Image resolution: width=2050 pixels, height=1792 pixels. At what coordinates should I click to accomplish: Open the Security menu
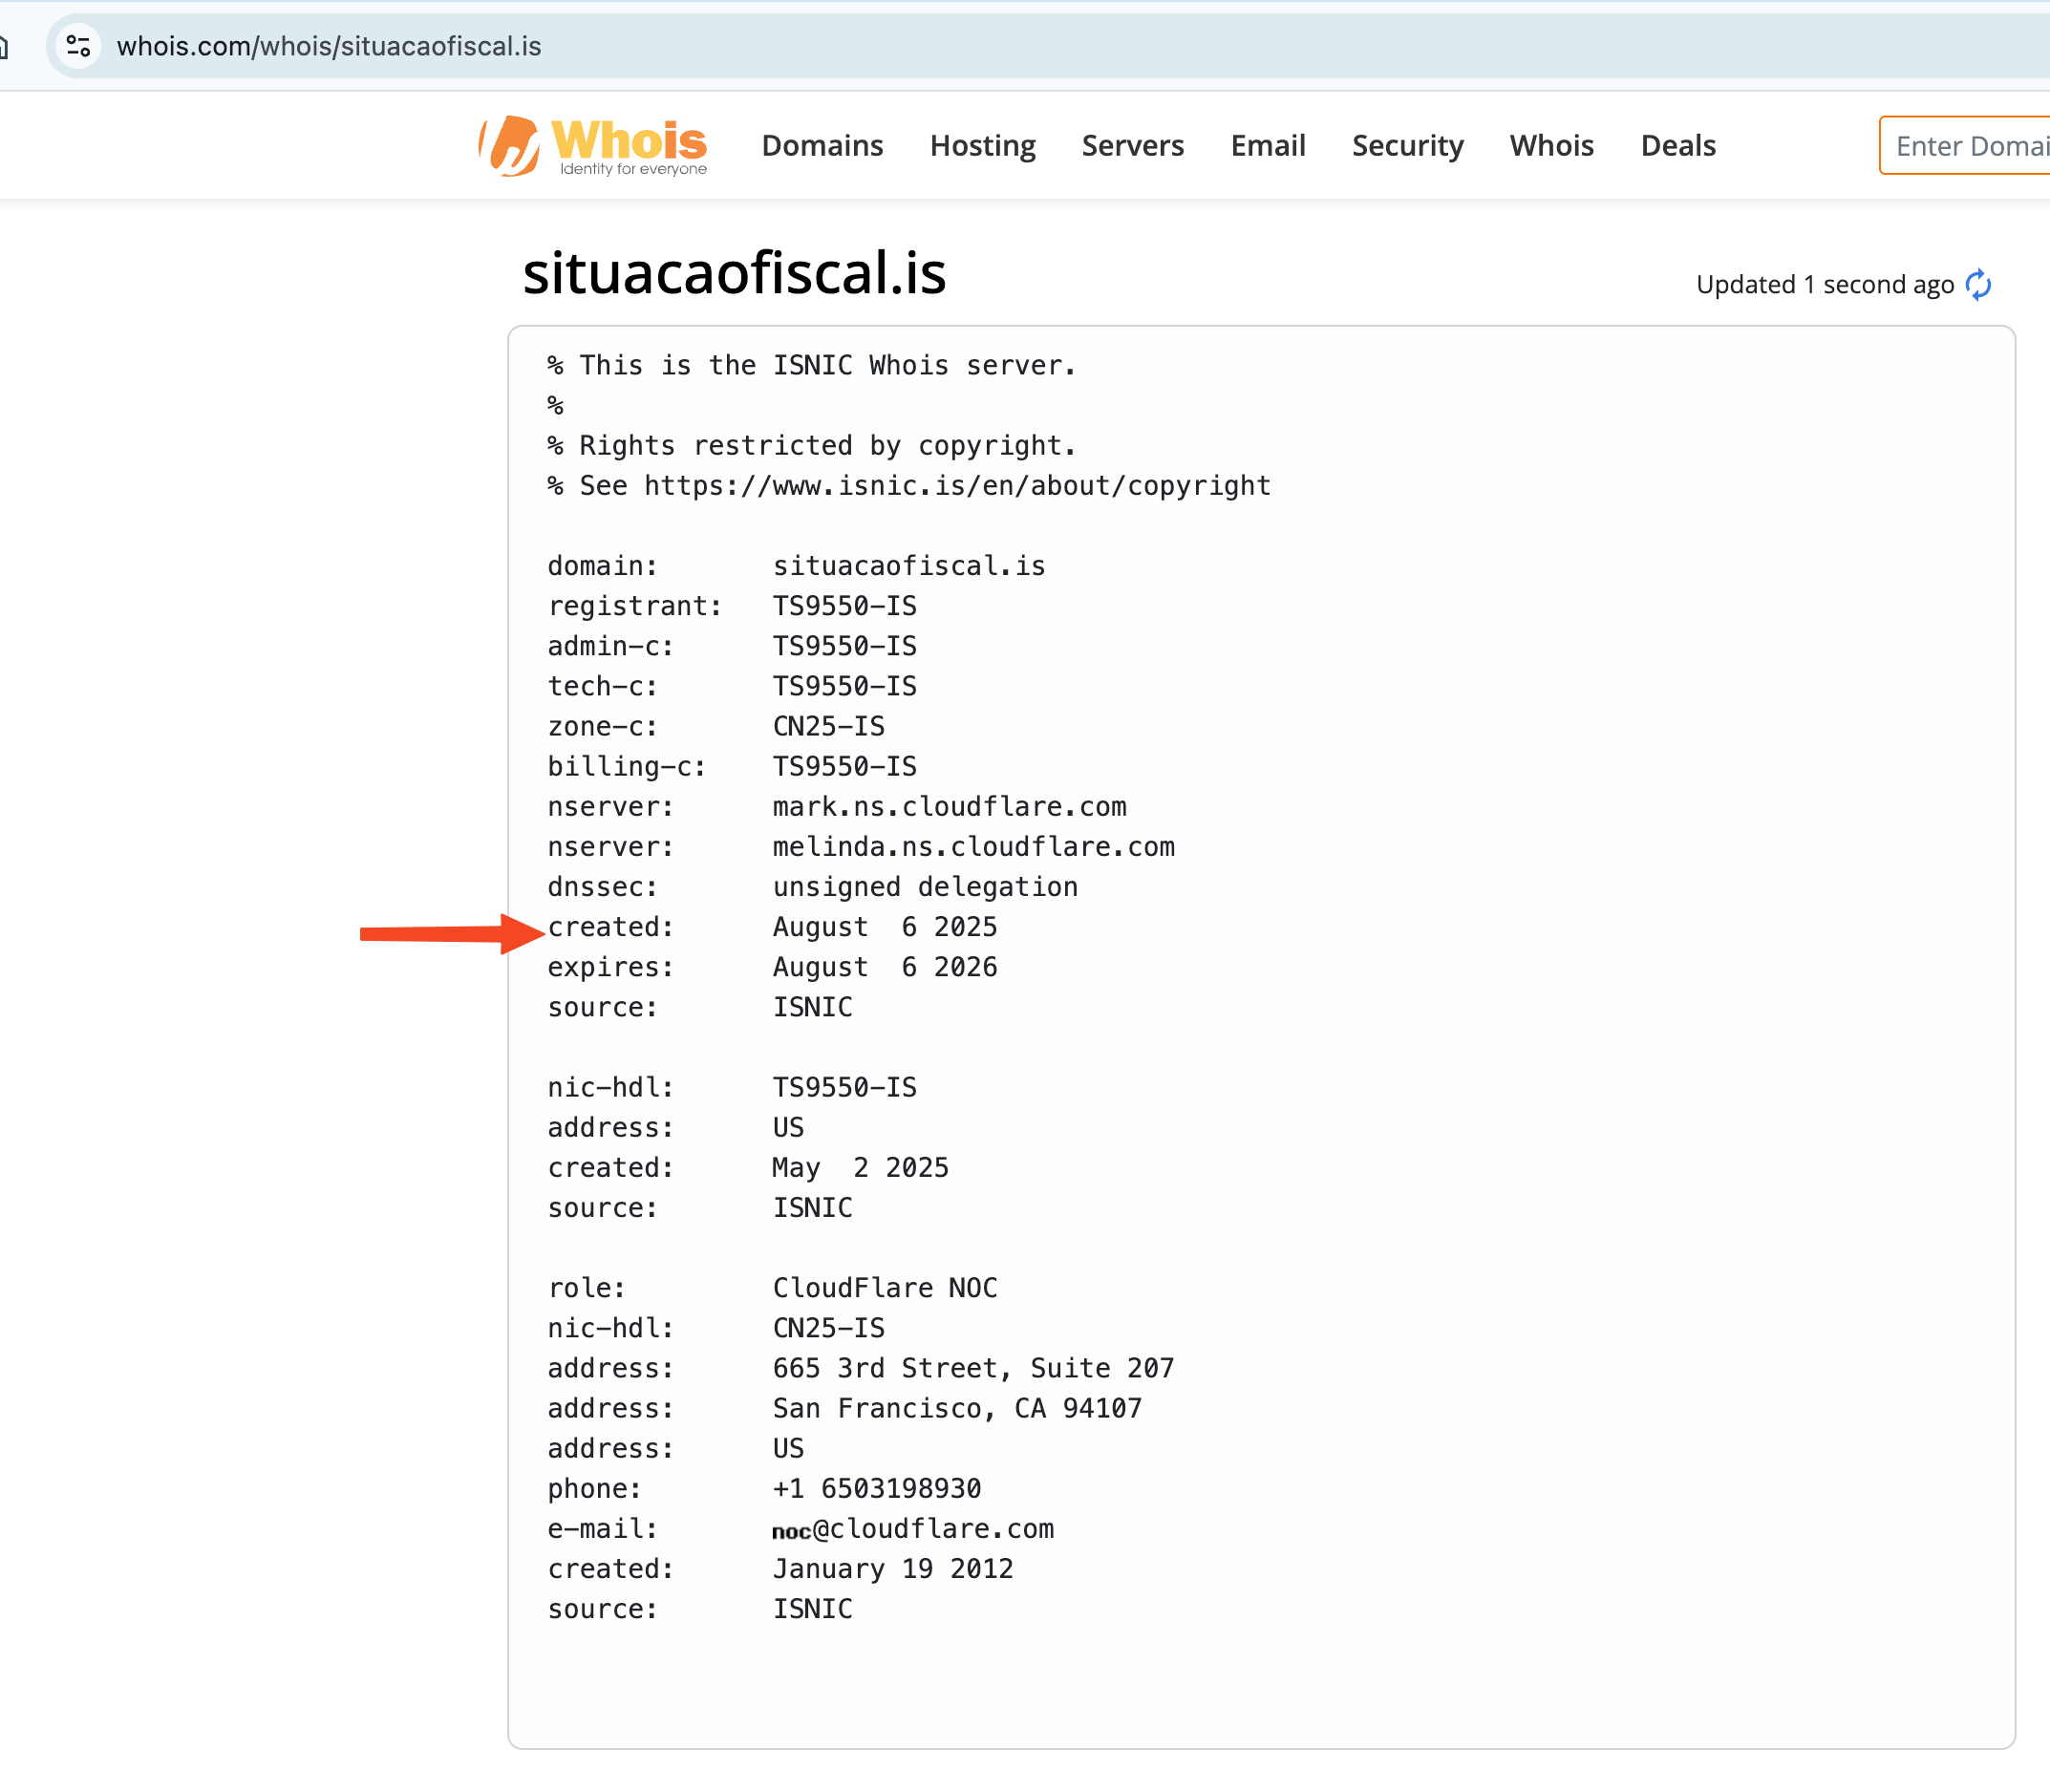point(1407,146)
